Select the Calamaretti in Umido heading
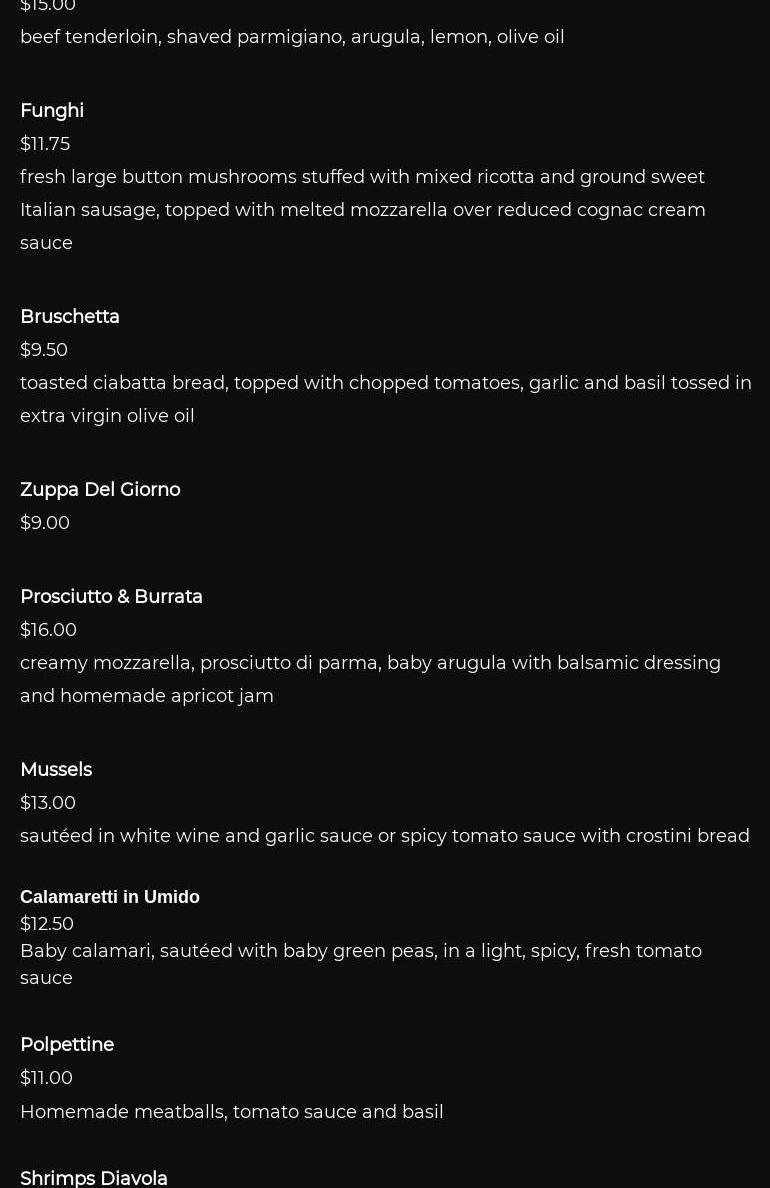Viewport: 770px width, 1188px height. click(x=110, y=897)
